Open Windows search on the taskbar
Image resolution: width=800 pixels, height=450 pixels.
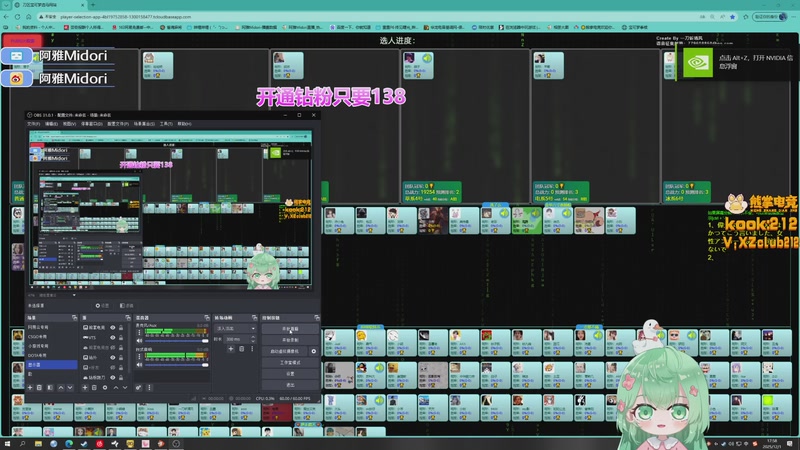click(x=23, y=444)
